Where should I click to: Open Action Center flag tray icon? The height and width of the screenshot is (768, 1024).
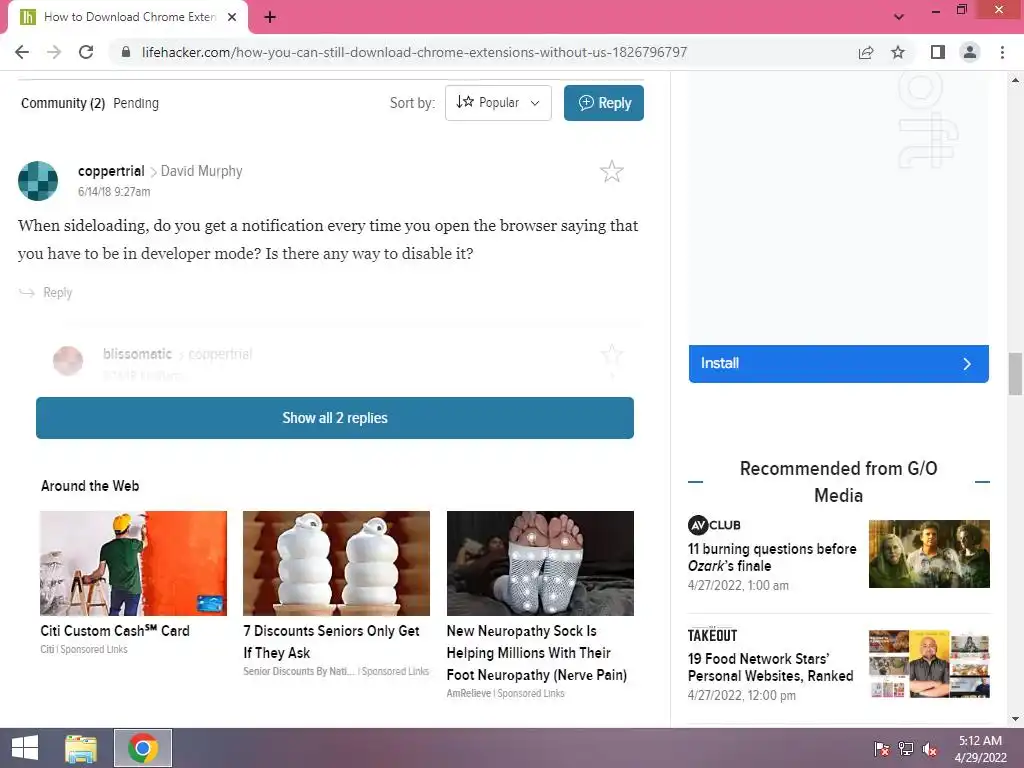882,748
